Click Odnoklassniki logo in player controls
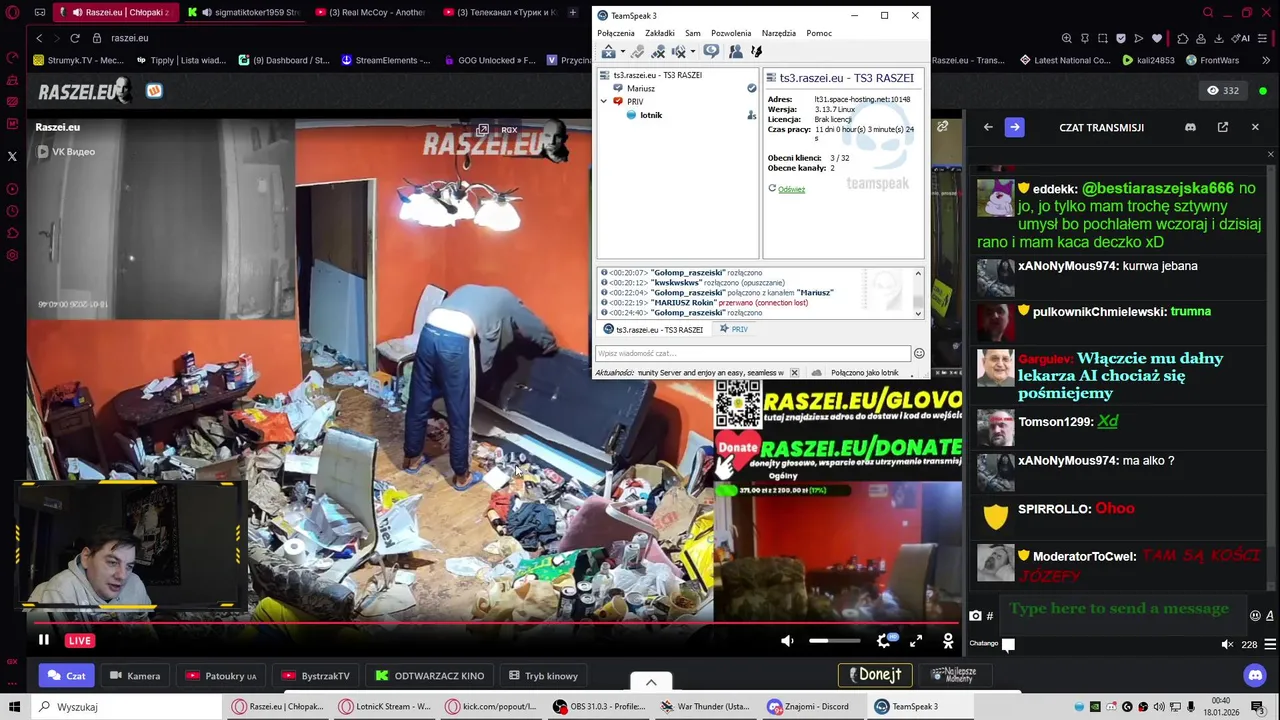 (x=948, y=641)
